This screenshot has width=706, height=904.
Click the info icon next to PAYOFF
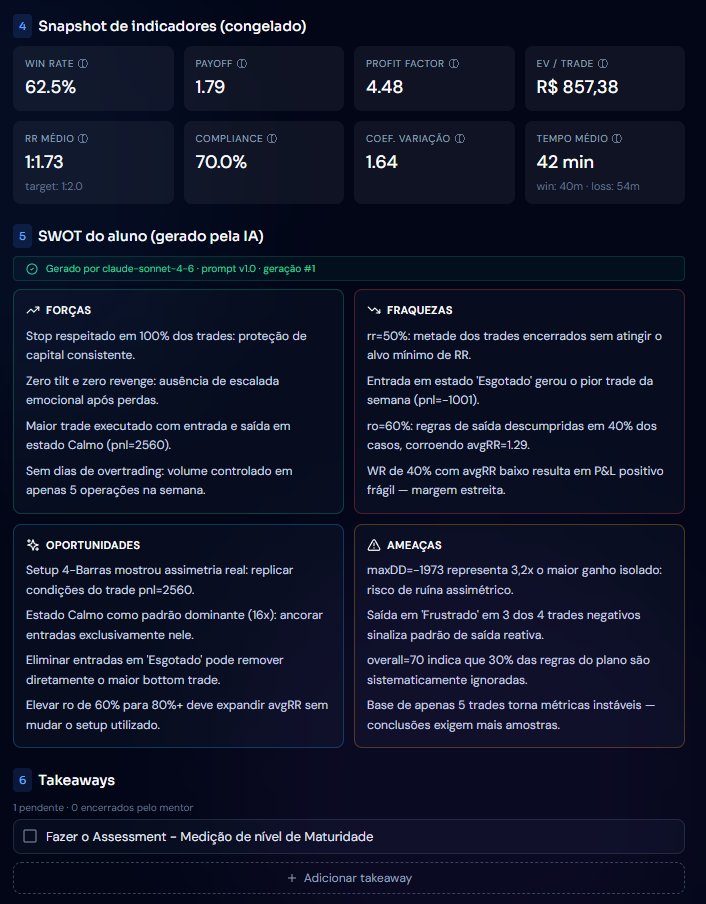pyautogui.click(x=242, y=63)
